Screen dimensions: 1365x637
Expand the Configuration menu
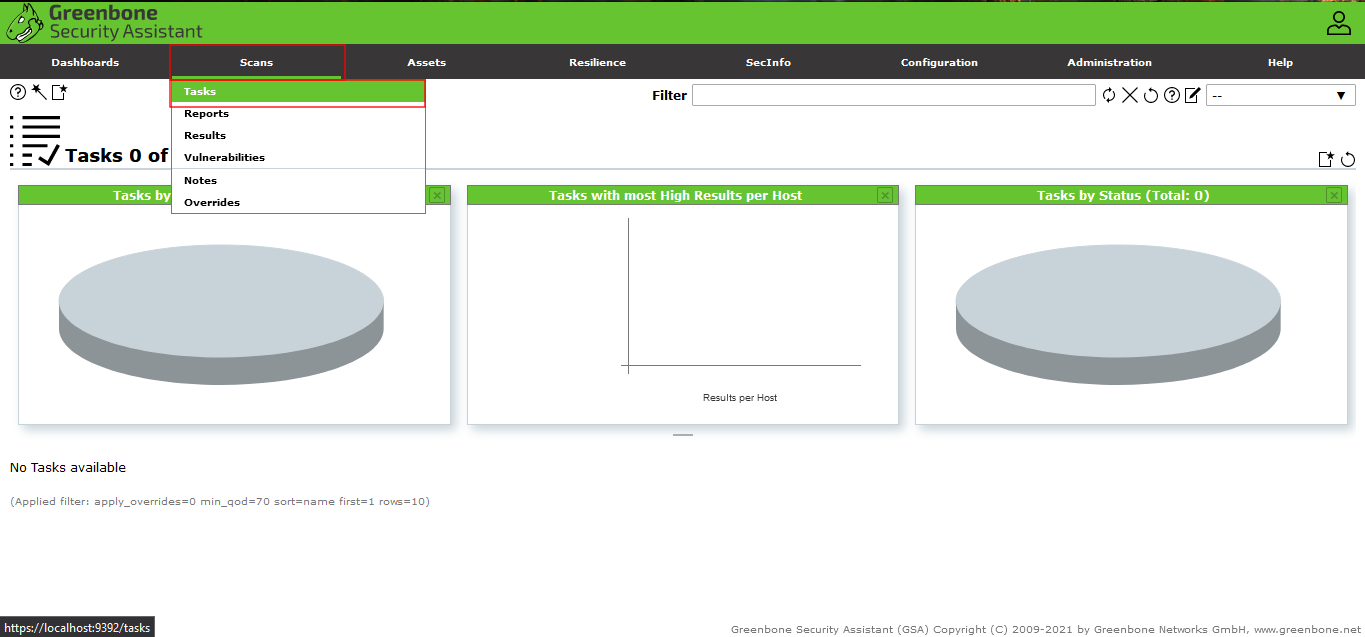[939, 62]
